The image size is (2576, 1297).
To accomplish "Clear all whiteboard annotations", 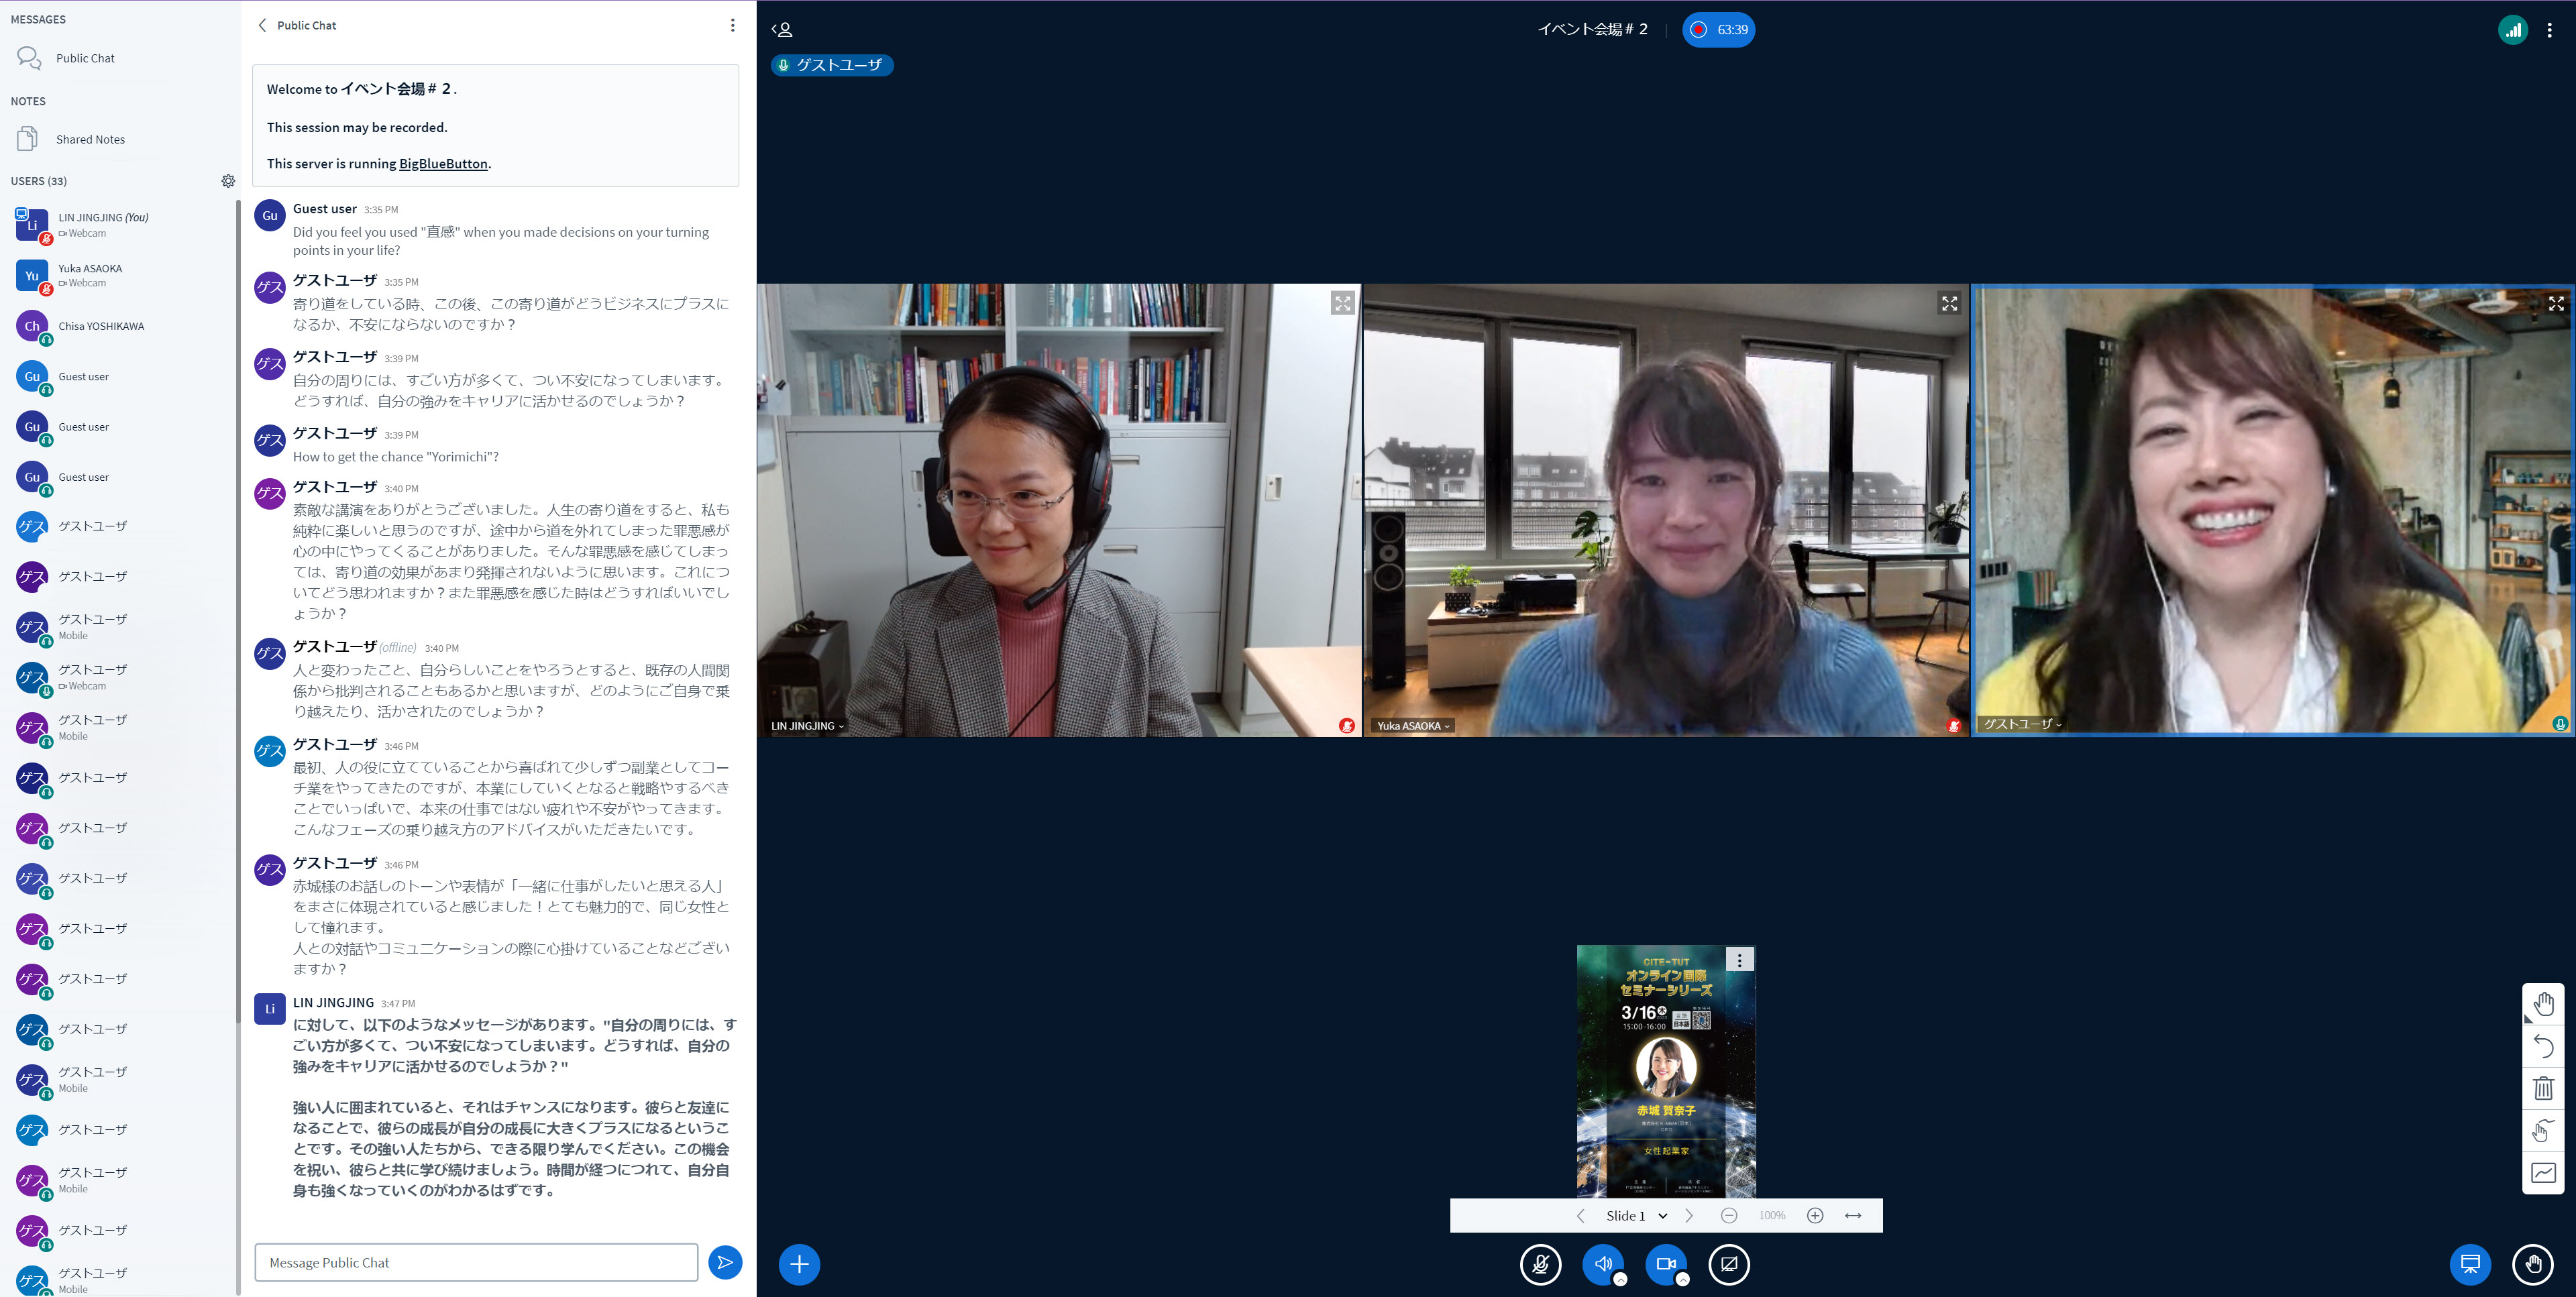I will coord(2543,1089).
